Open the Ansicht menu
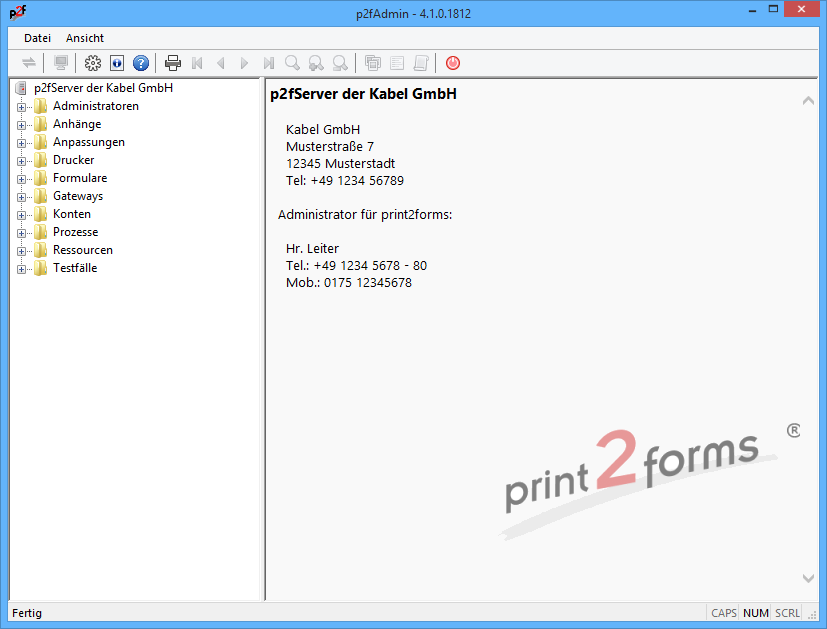 coord(84,38)
